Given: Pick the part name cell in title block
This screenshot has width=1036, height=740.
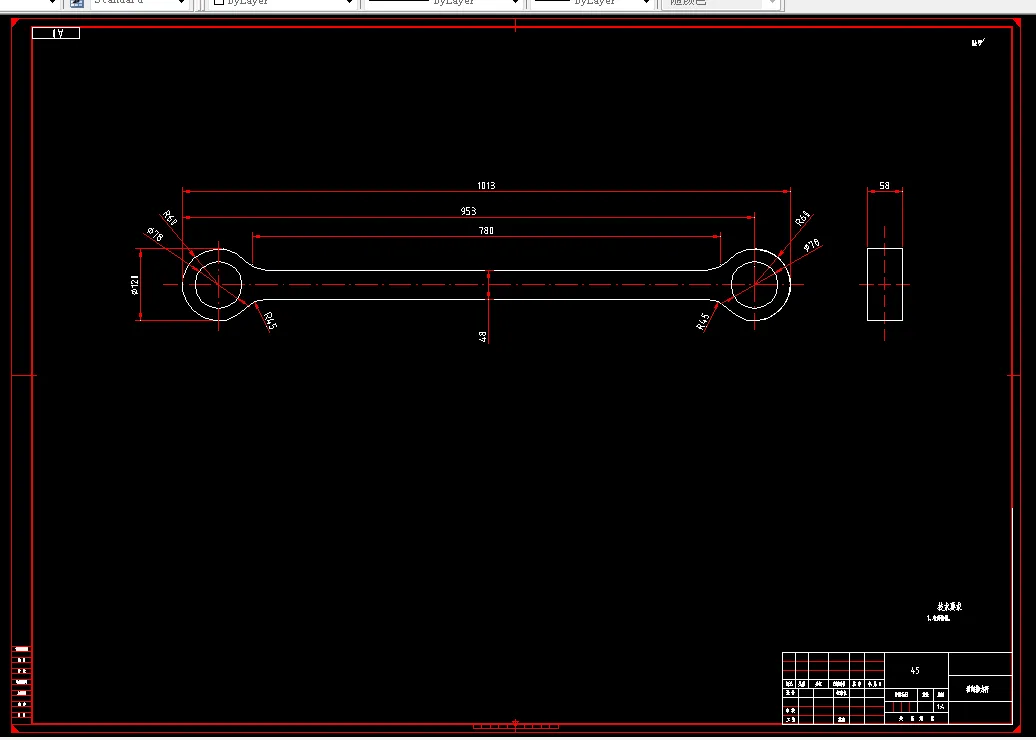Looking at the screenshot, I should click(x=980, y=688).
